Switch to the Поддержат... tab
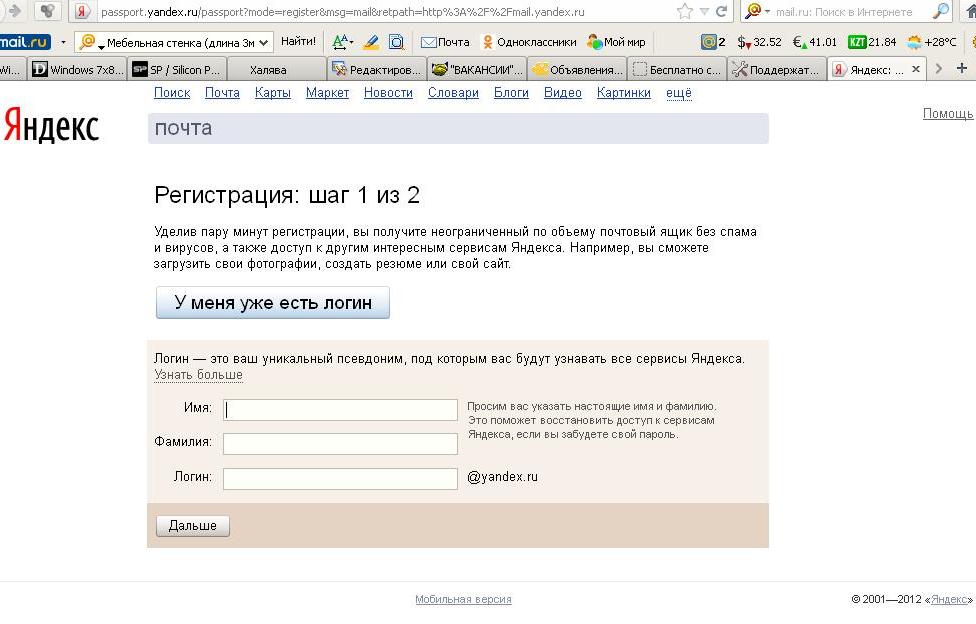 [x=777, y=69]
